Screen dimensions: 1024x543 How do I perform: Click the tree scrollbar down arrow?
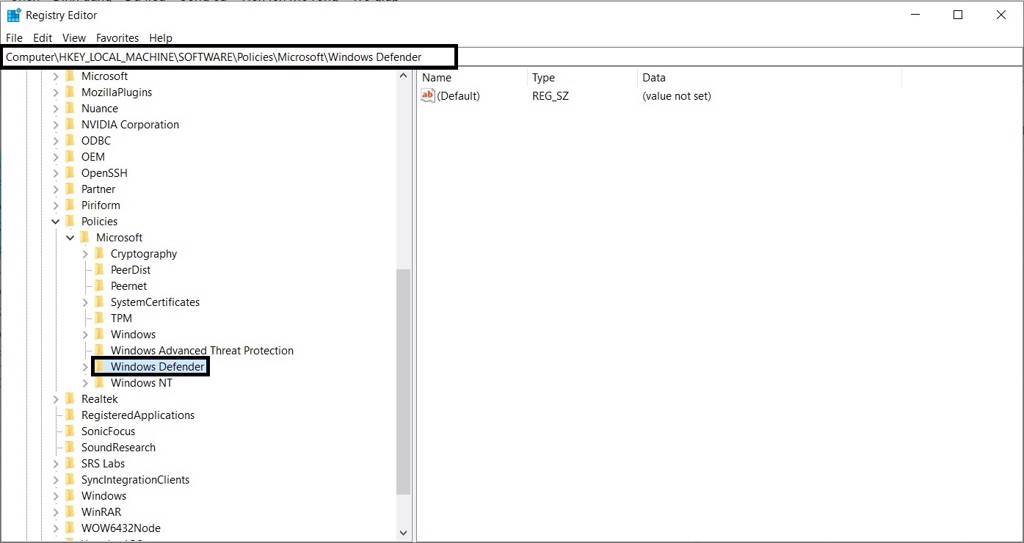click(x=403, y=533)
